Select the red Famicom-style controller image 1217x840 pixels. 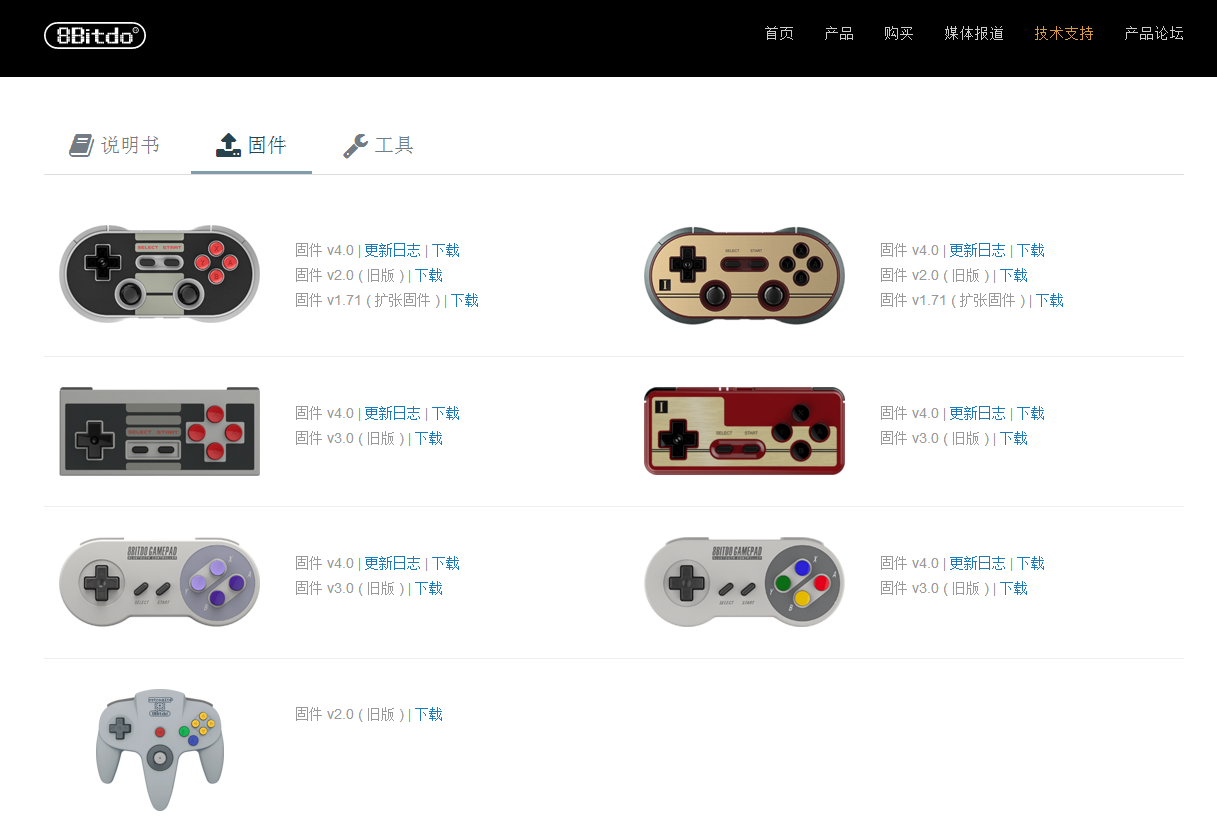[744, 431]
